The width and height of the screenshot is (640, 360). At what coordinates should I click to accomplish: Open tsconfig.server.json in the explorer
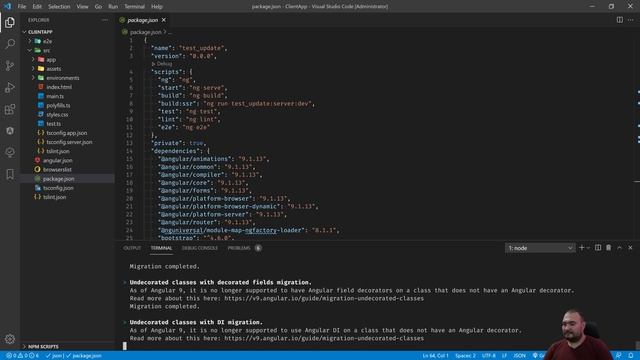pyautogui.click(x=69, y=142)
